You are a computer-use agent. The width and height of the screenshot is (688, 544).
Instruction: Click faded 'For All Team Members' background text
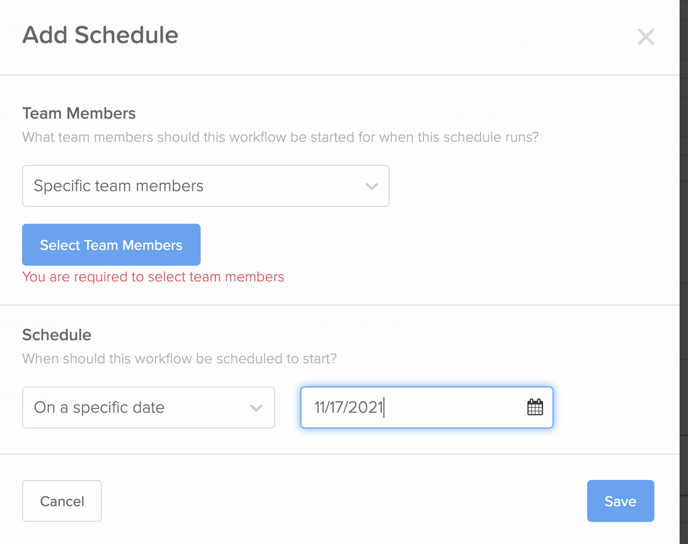click(x=469, y=117)
